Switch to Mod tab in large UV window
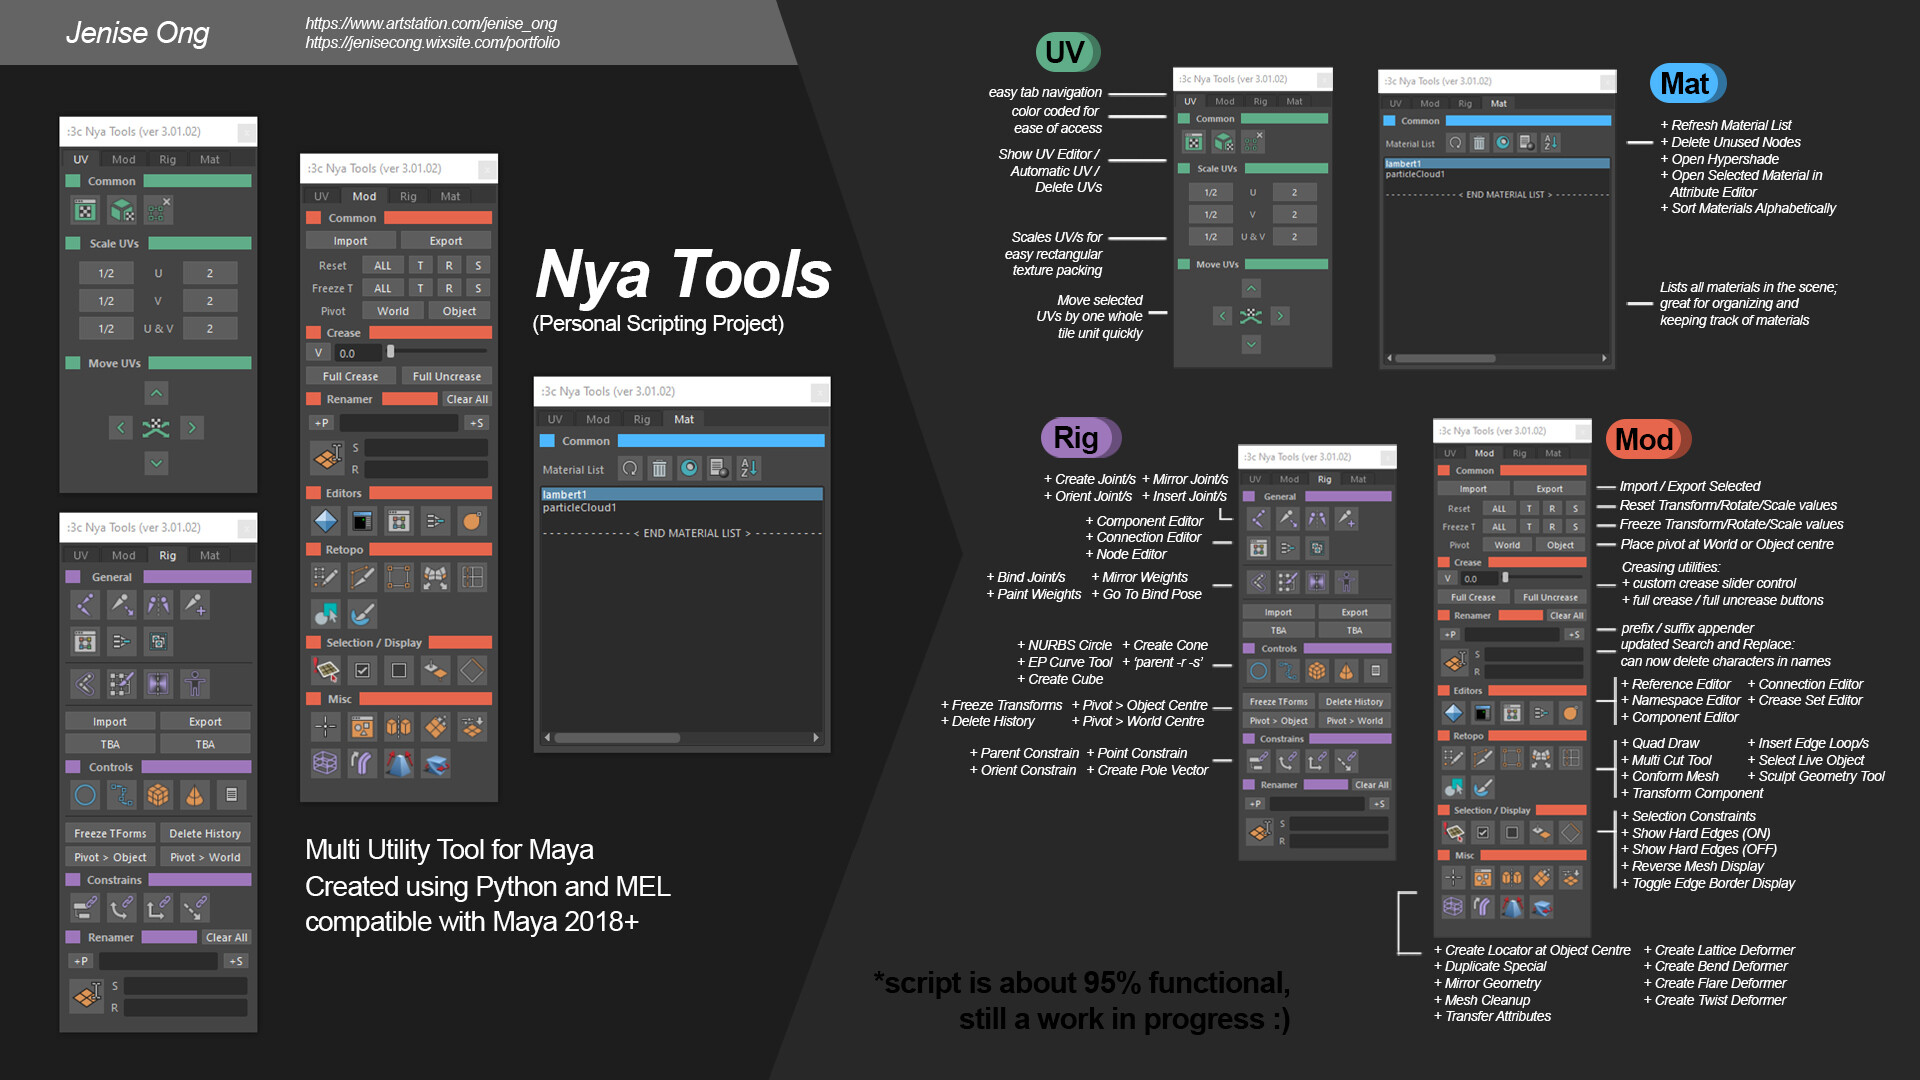This screenshot has width=1920, height=1080. pos(124,159)
